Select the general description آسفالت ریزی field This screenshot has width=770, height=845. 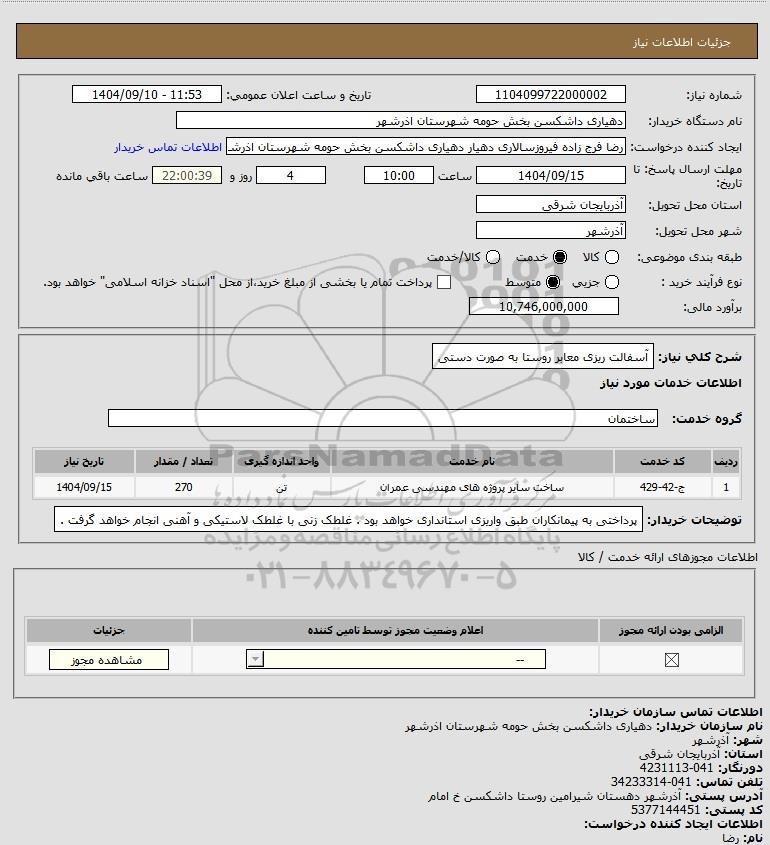point(543,357)
